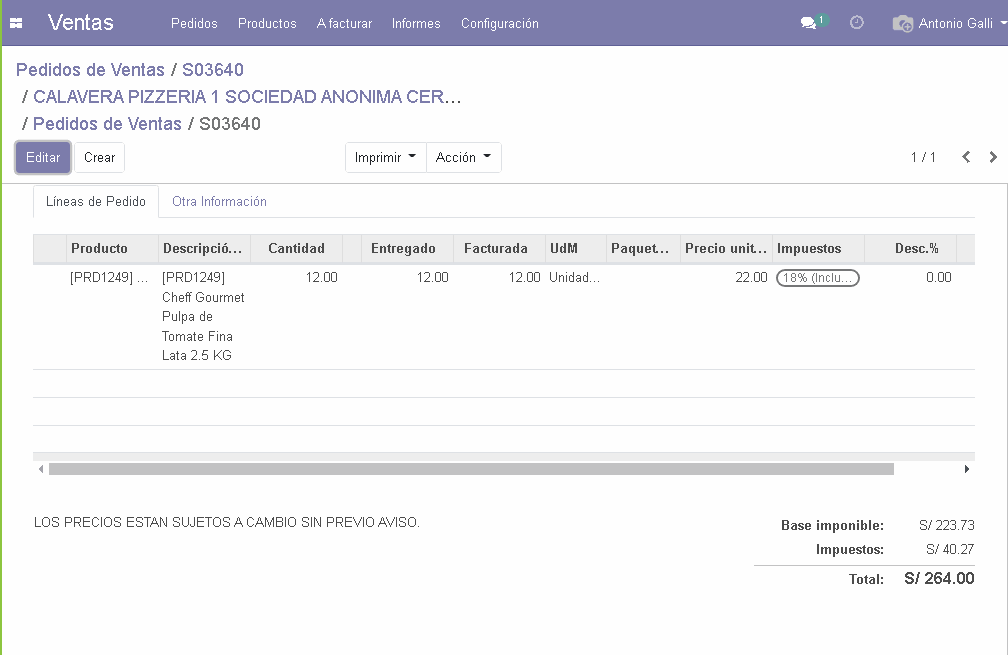Go to previous record arrow
The image size is (1008, 655).
click(x=966, y=157)
